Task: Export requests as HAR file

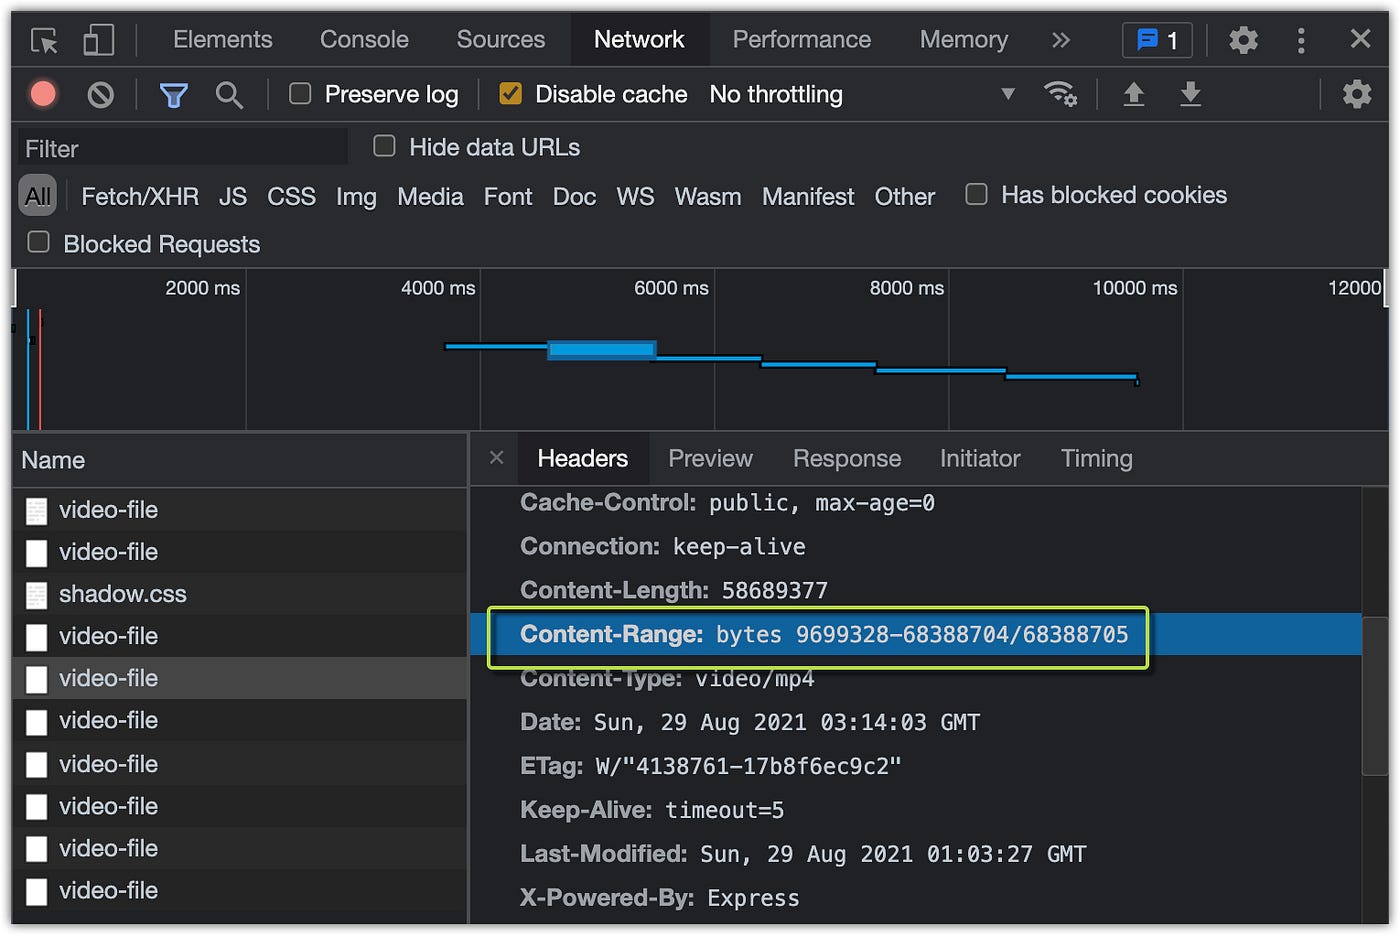Action: tap(1190, 93)
